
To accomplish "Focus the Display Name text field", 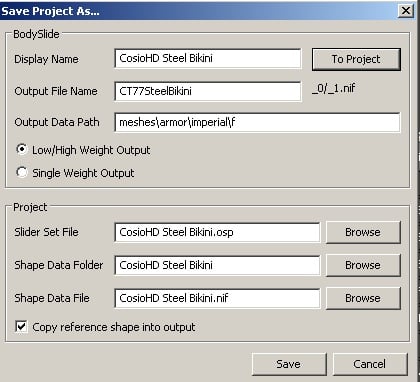I will pyautogui.click(x=208, y=59).
